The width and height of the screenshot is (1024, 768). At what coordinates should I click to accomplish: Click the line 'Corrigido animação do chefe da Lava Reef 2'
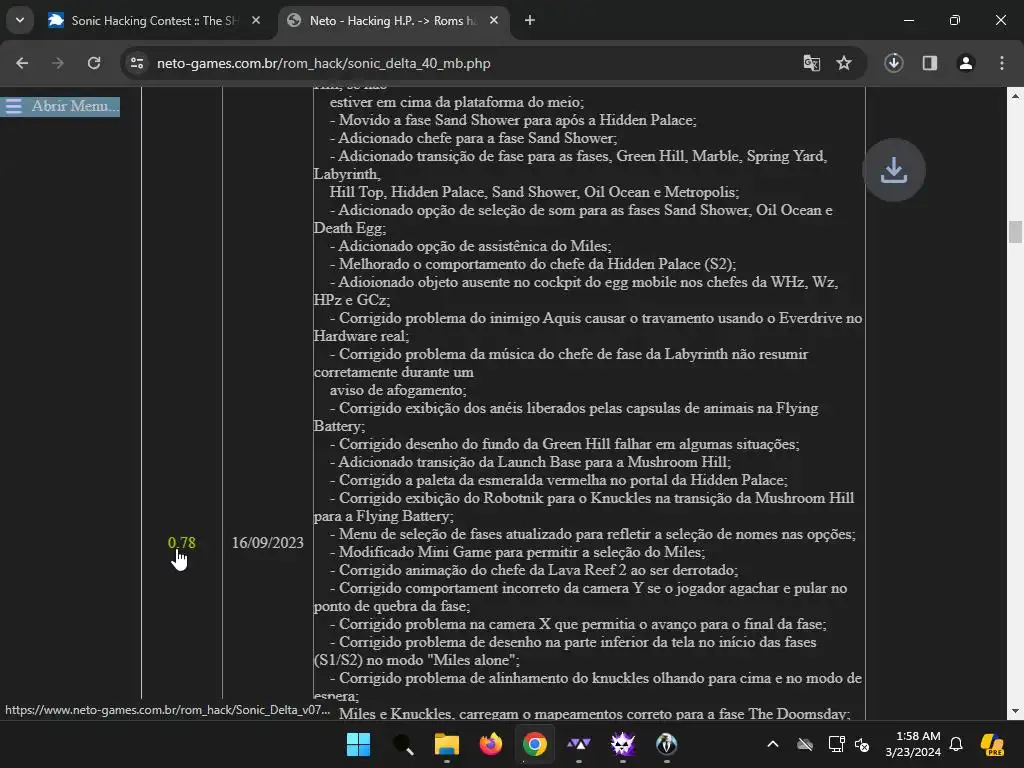[x=534, y=570]
